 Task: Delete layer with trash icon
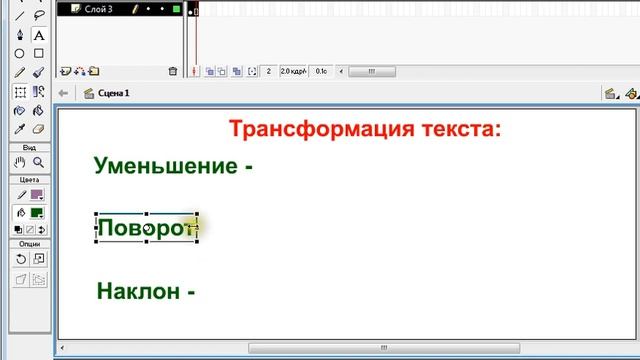click(173, 71)
